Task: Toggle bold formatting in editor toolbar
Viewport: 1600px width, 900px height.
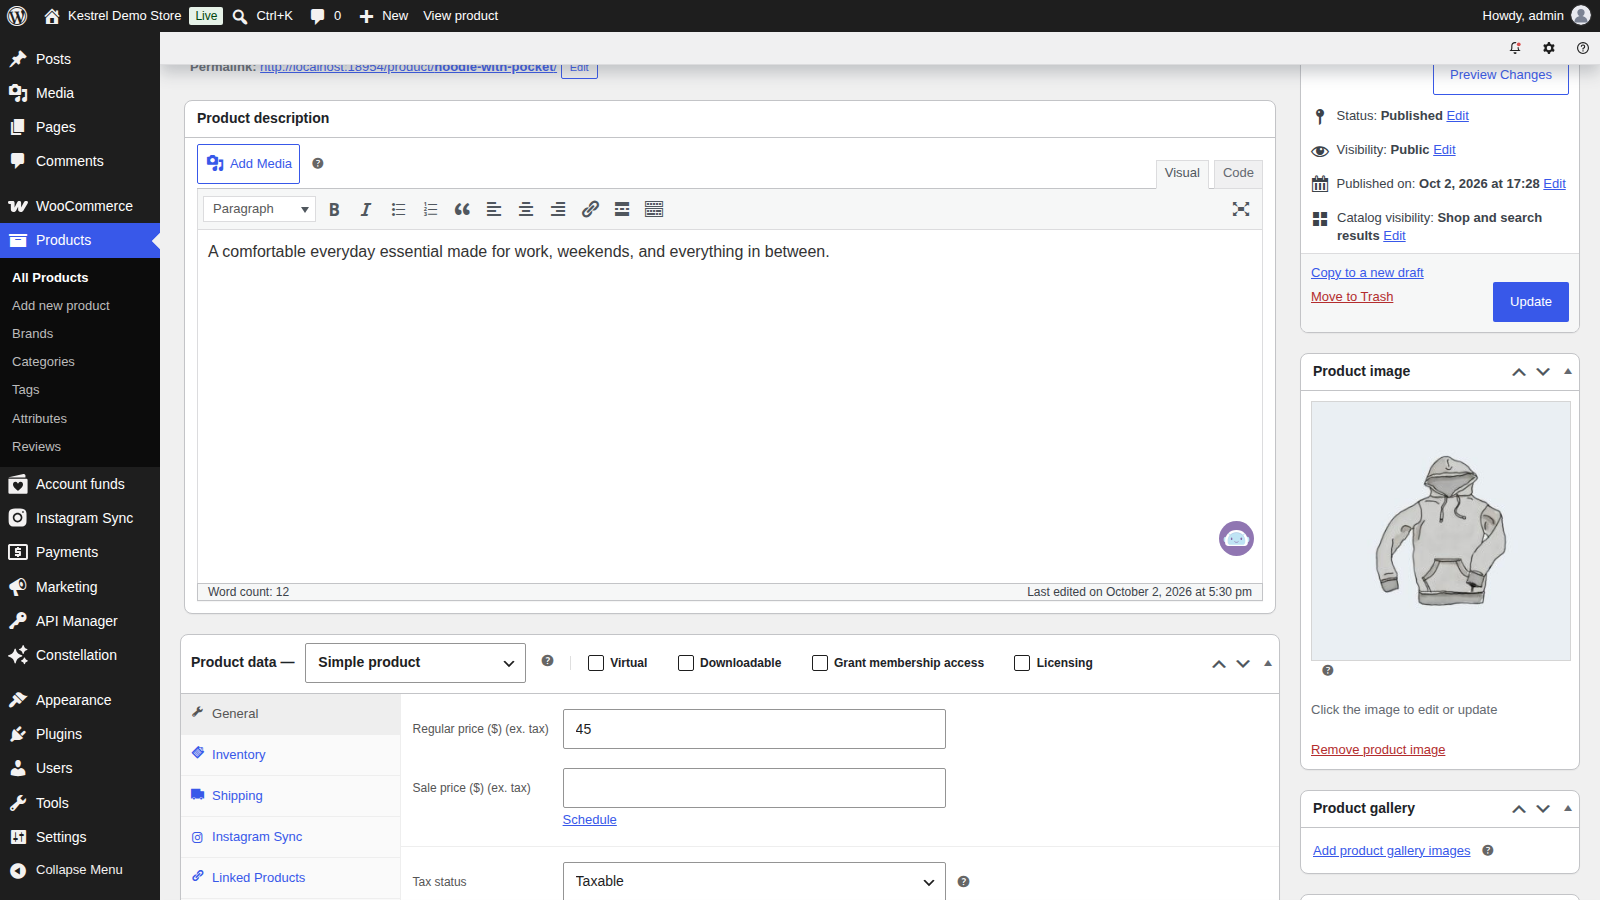Action: (x=334, y=209)
